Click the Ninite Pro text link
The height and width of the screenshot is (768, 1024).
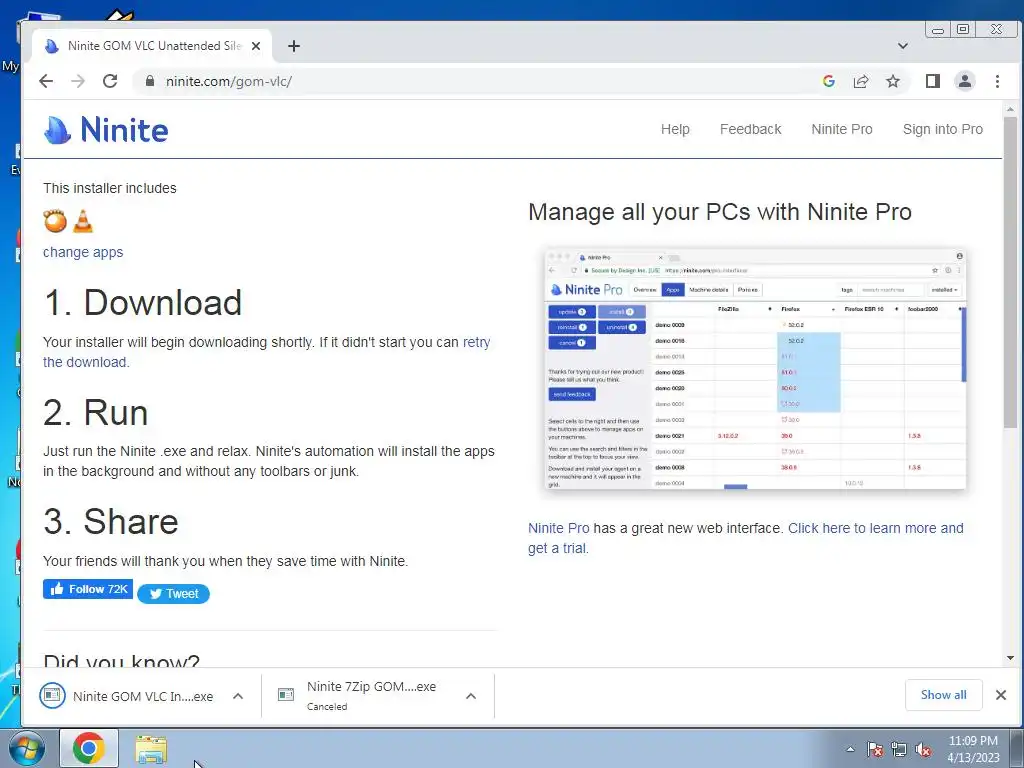coord(558,528)
